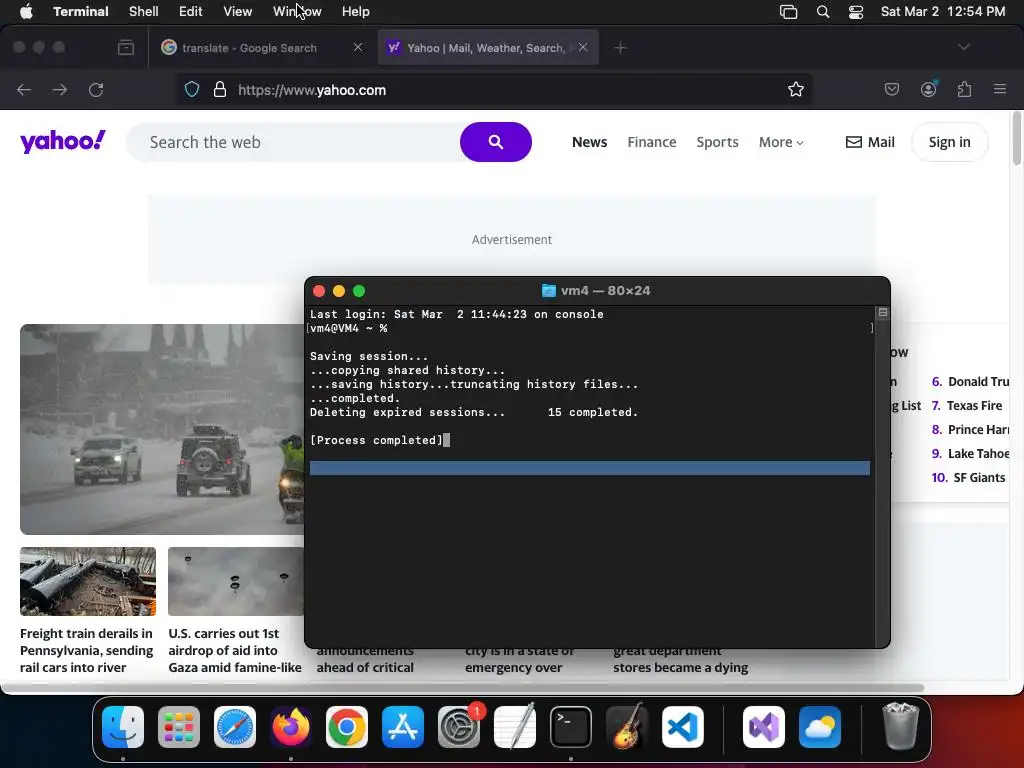The height and width of the screenshot is (768, 1024).
Task: Open the extensions puzzle icon
Action: point(965,89)
